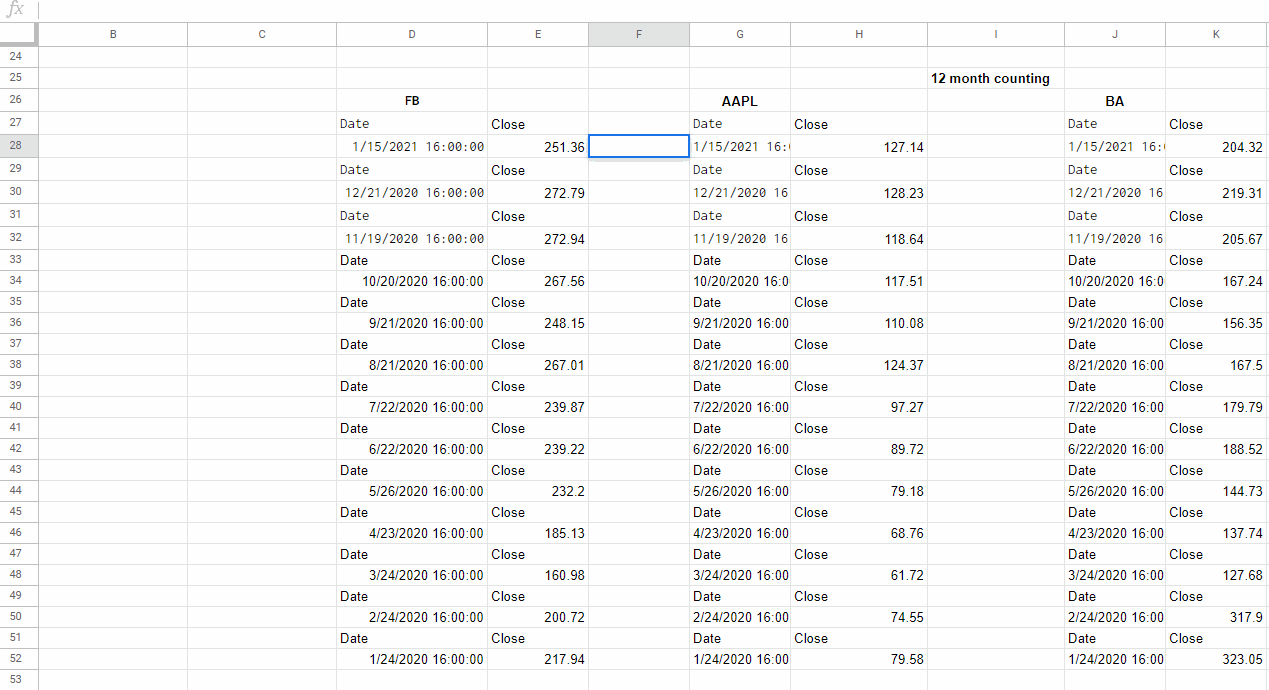Select AAPL close value 127.14
The width and height of the screenshot is (1269, 690).
(x=859, y=147)
